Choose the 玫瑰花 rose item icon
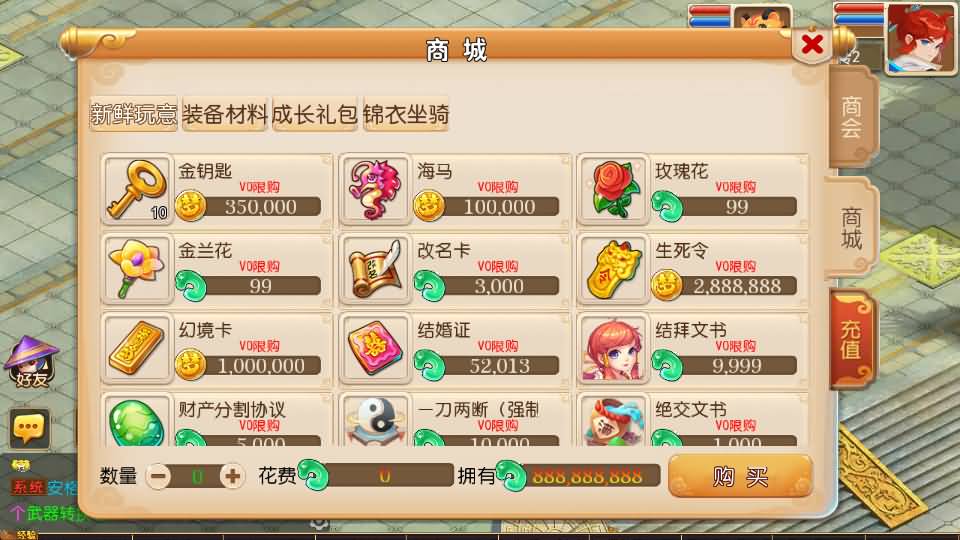This screenshot has width=960, height=540. click(x=613, y=190)
